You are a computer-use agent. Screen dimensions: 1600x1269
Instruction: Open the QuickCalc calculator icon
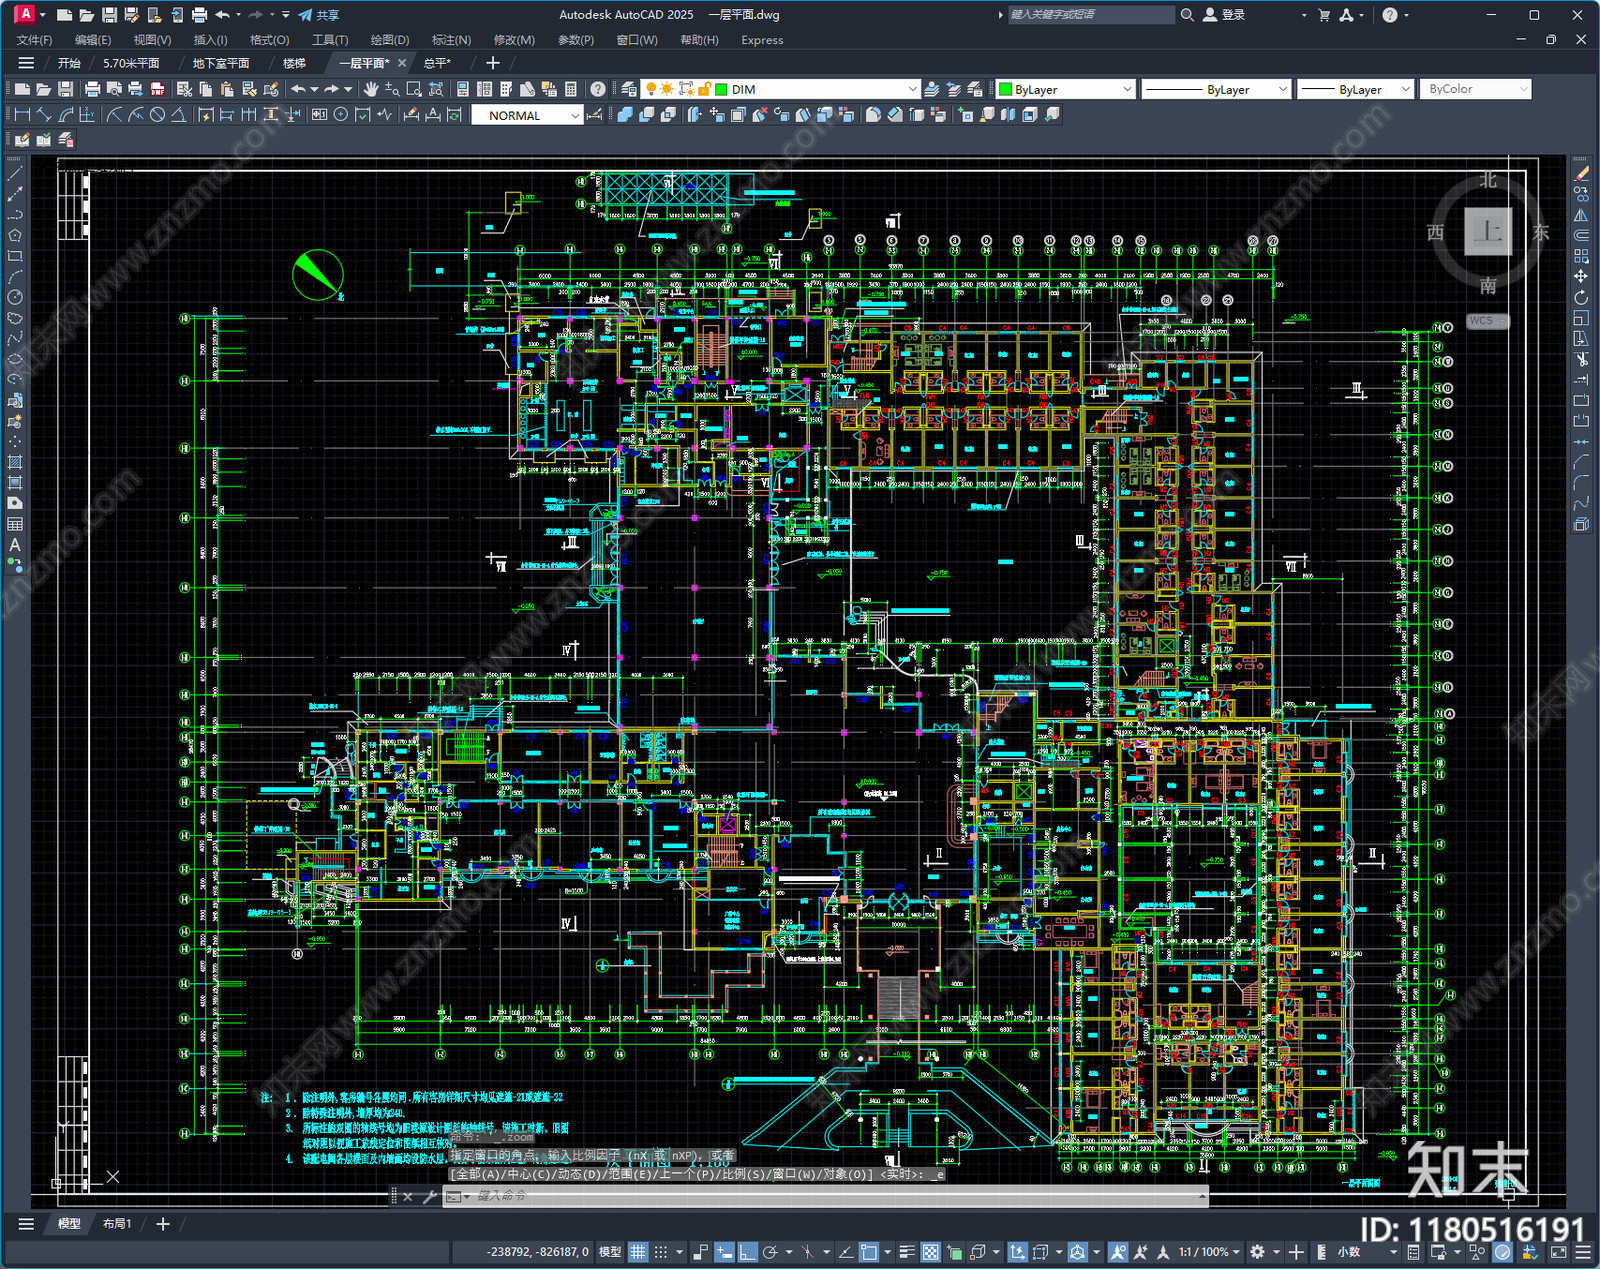click(571, 89)
